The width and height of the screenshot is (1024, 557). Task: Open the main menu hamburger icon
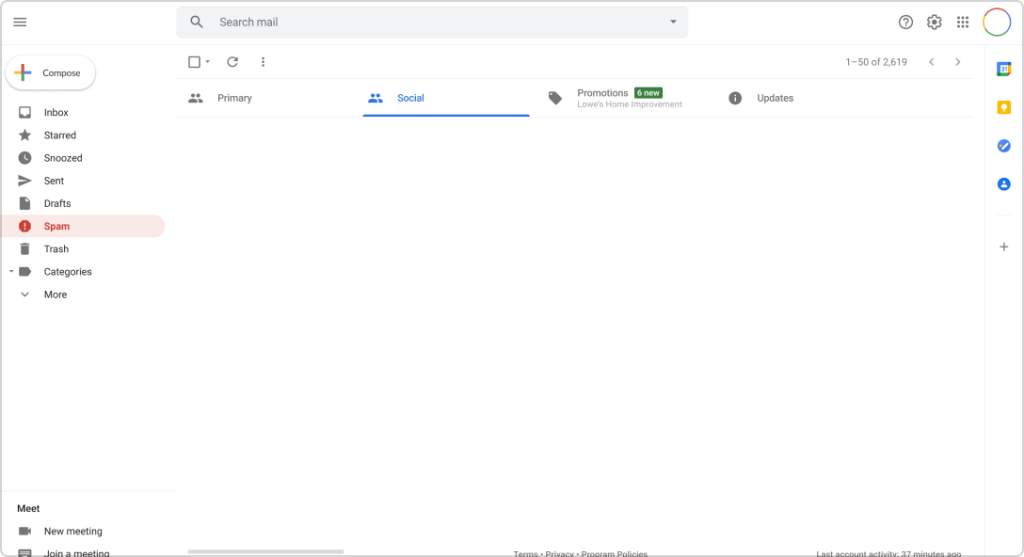coord(20,22)
